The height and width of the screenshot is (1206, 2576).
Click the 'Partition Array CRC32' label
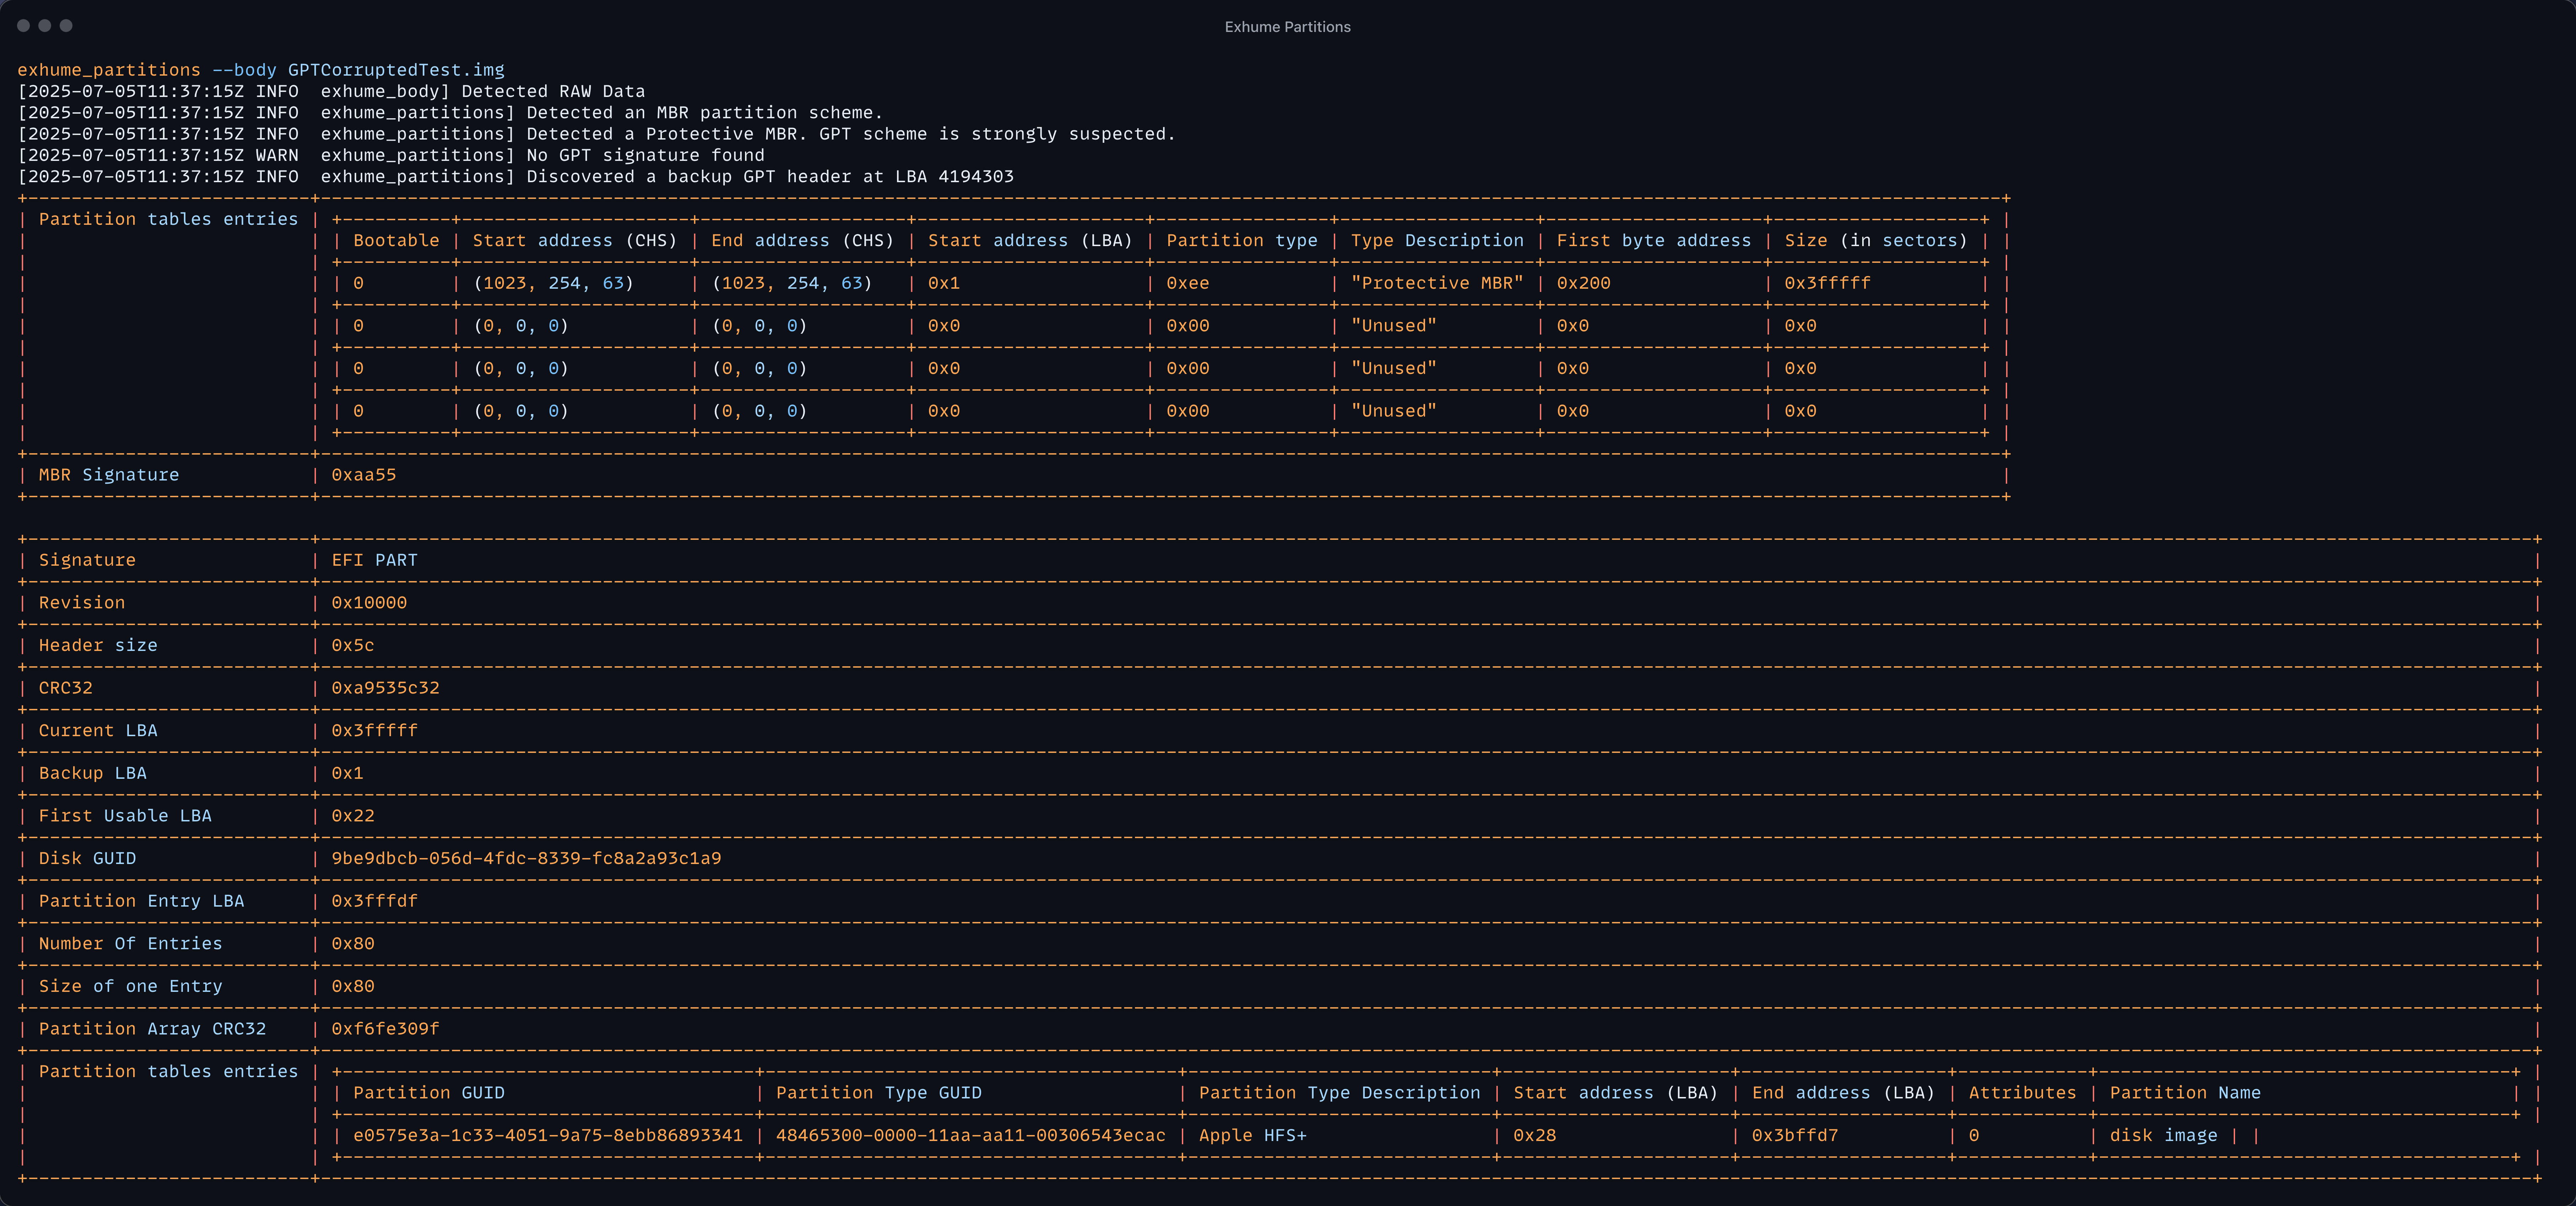click(152, 1029)
